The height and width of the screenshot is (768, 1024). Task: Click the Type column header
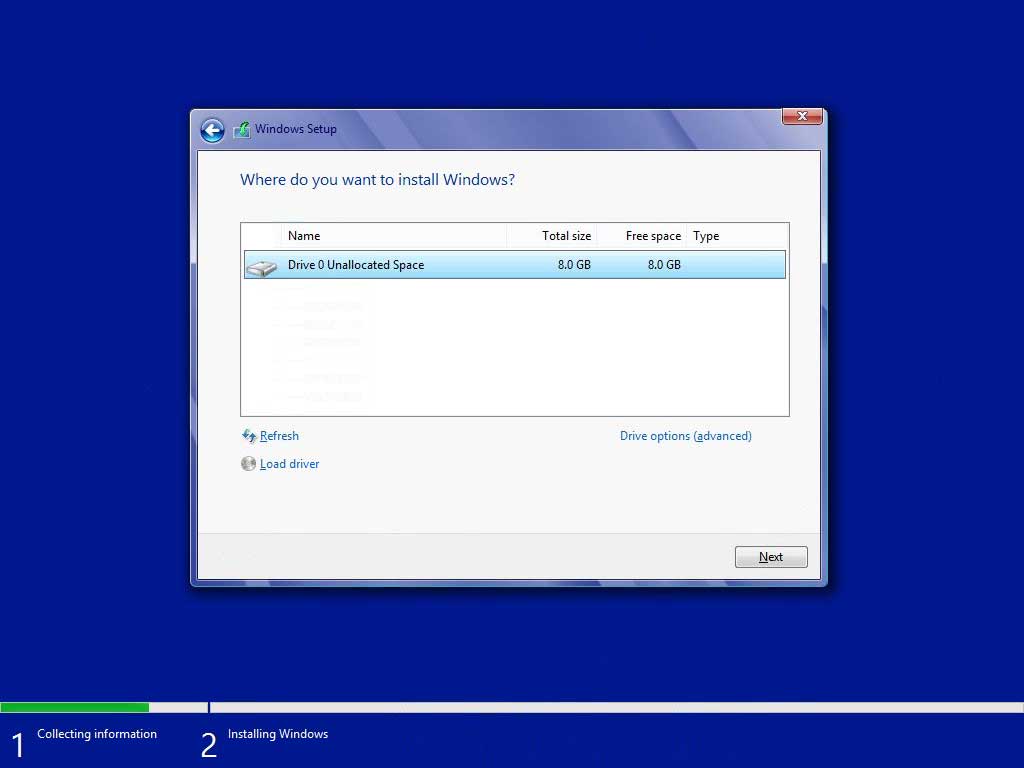736,236
